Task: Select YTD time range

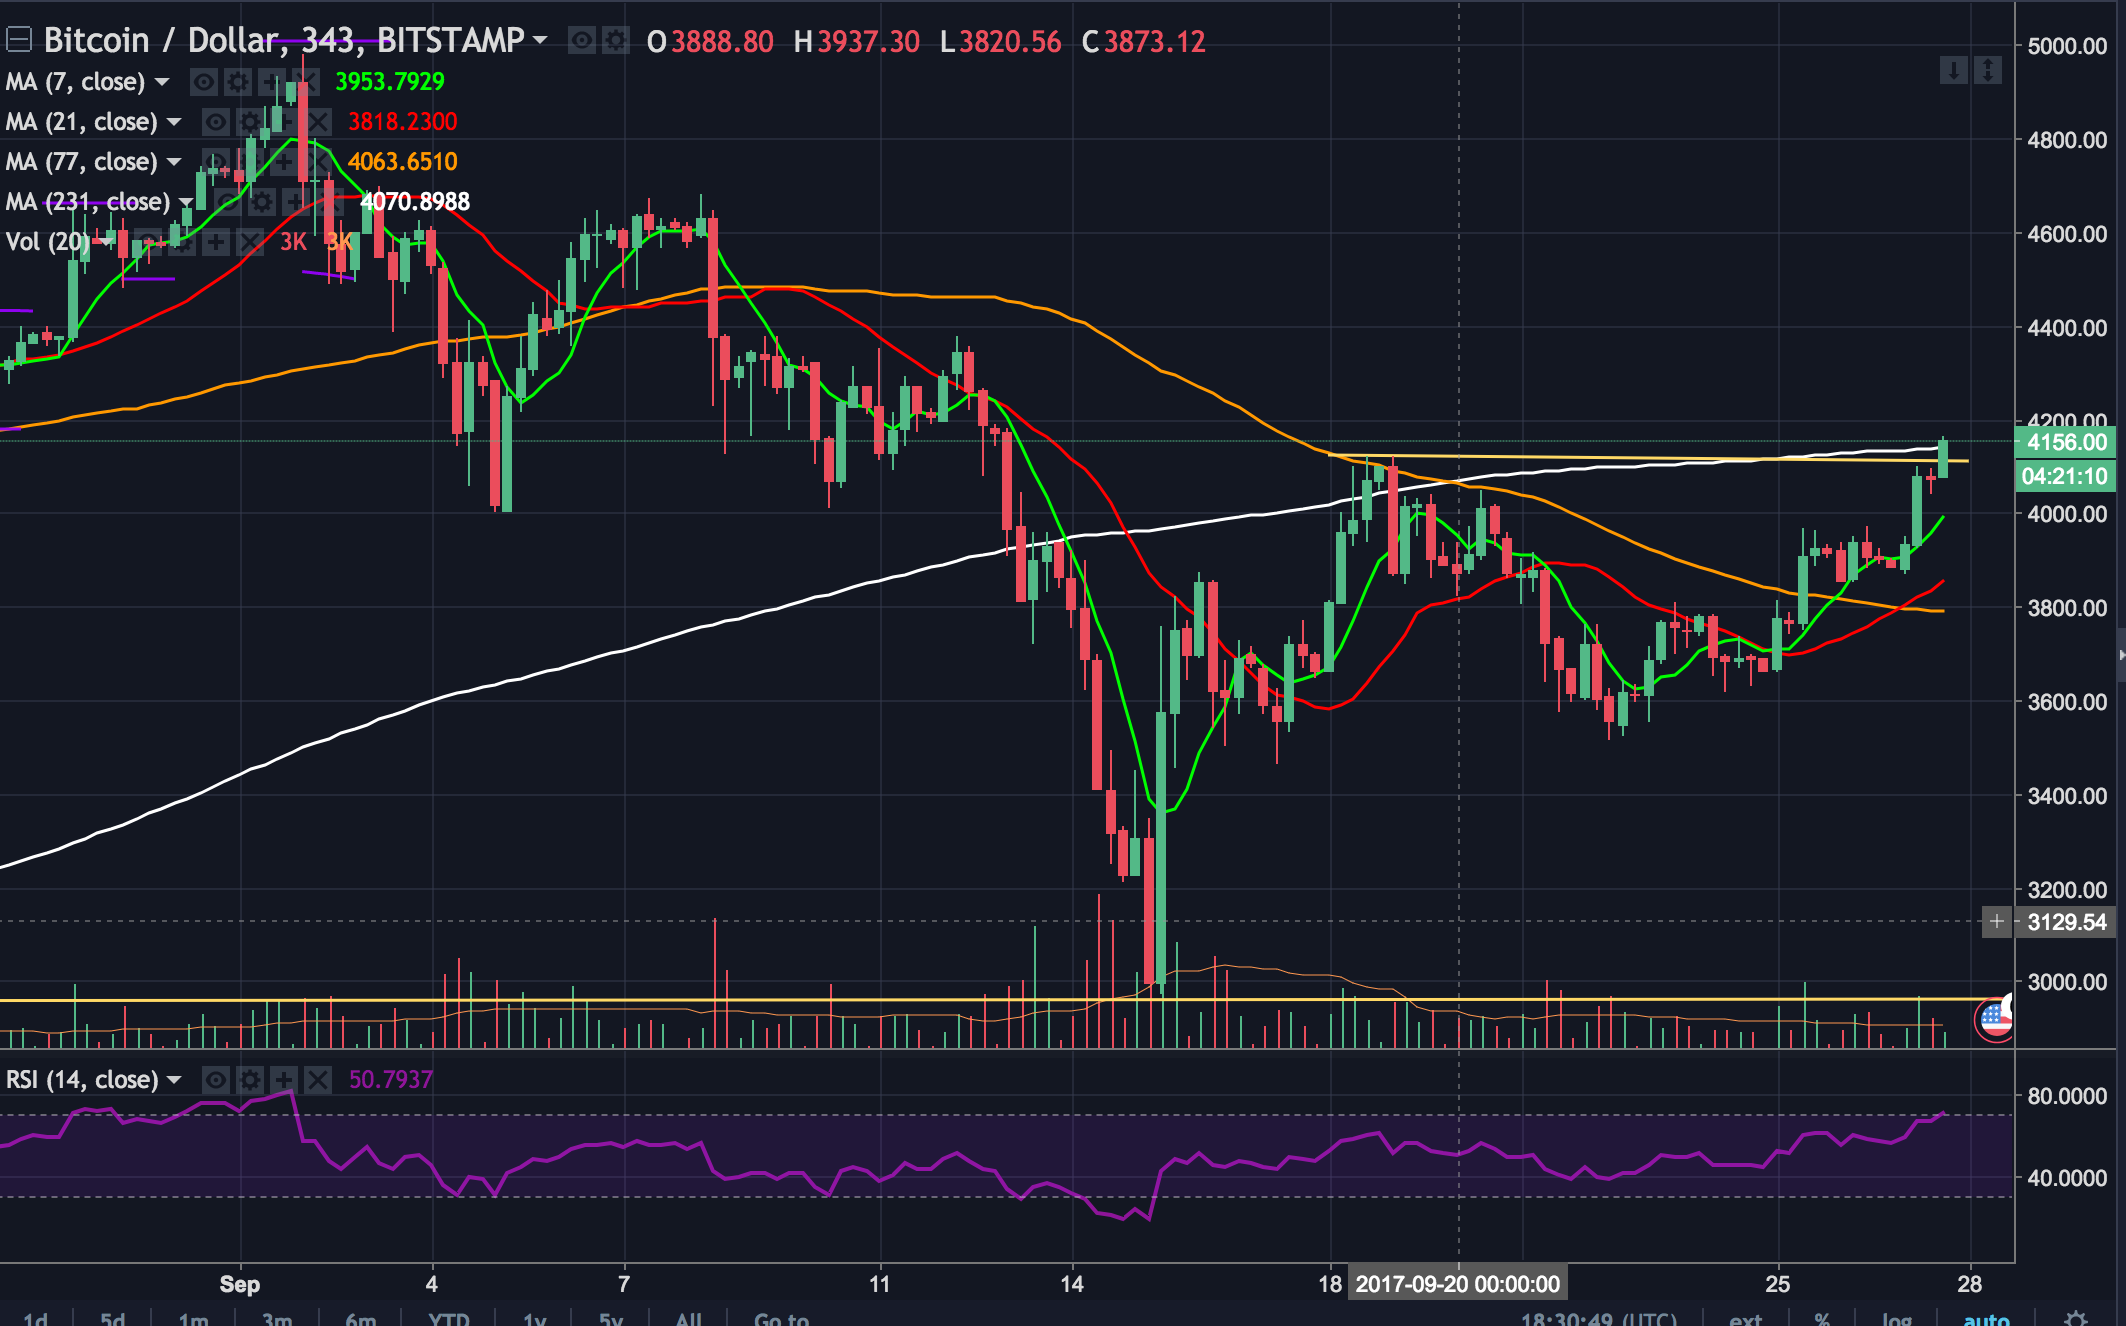Action: [449, 1319]
